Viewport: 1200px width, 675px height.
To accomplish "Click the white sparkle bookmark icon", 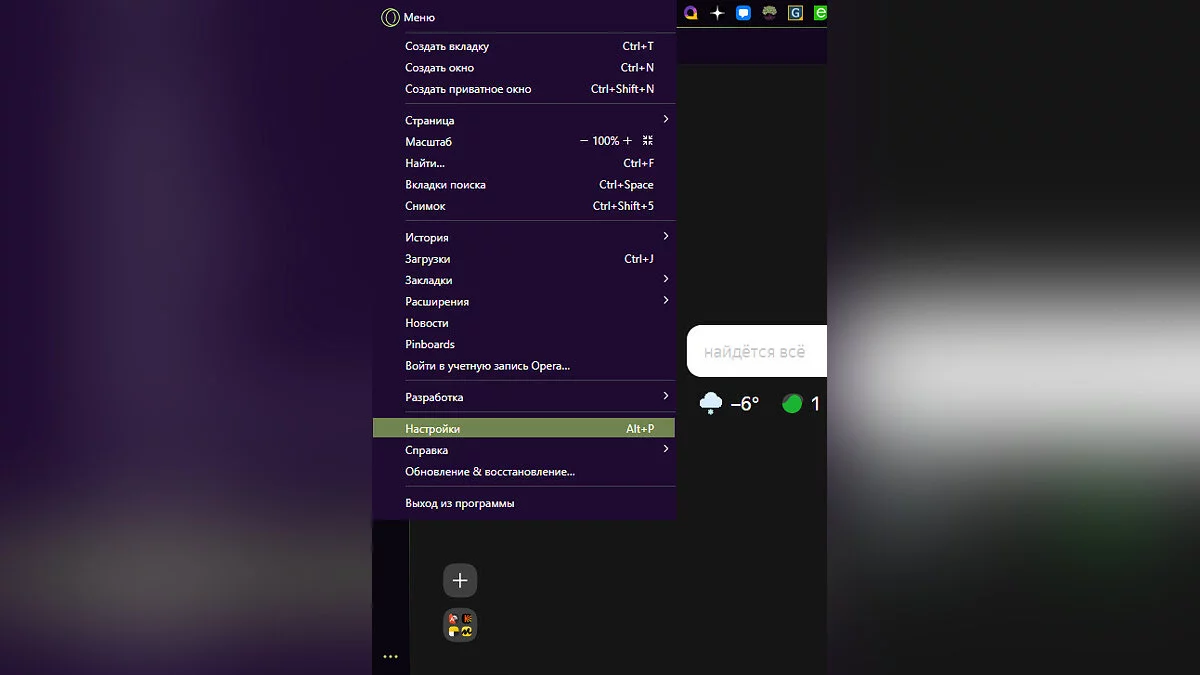I will [717, 13].
